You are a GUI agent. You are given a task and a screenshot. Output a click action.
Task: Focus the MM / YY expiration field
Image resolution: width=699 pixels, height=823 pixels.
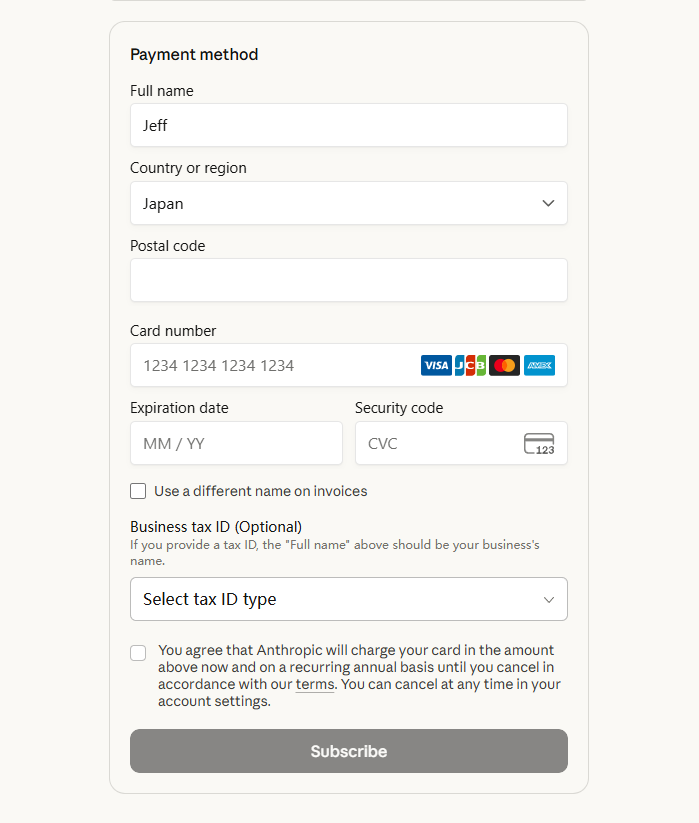[236, 443]
